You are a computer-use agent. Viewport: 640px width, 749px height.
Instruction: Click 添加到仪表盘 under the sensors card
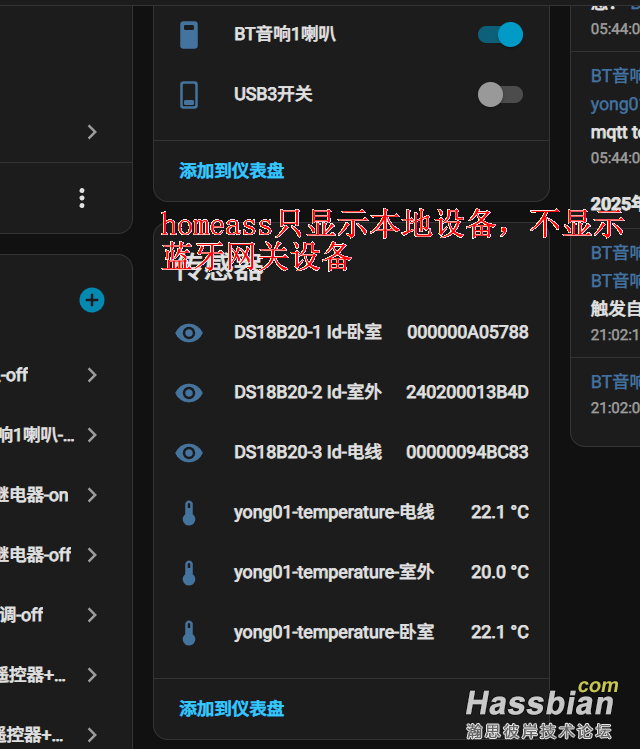[x=232, y=709]
